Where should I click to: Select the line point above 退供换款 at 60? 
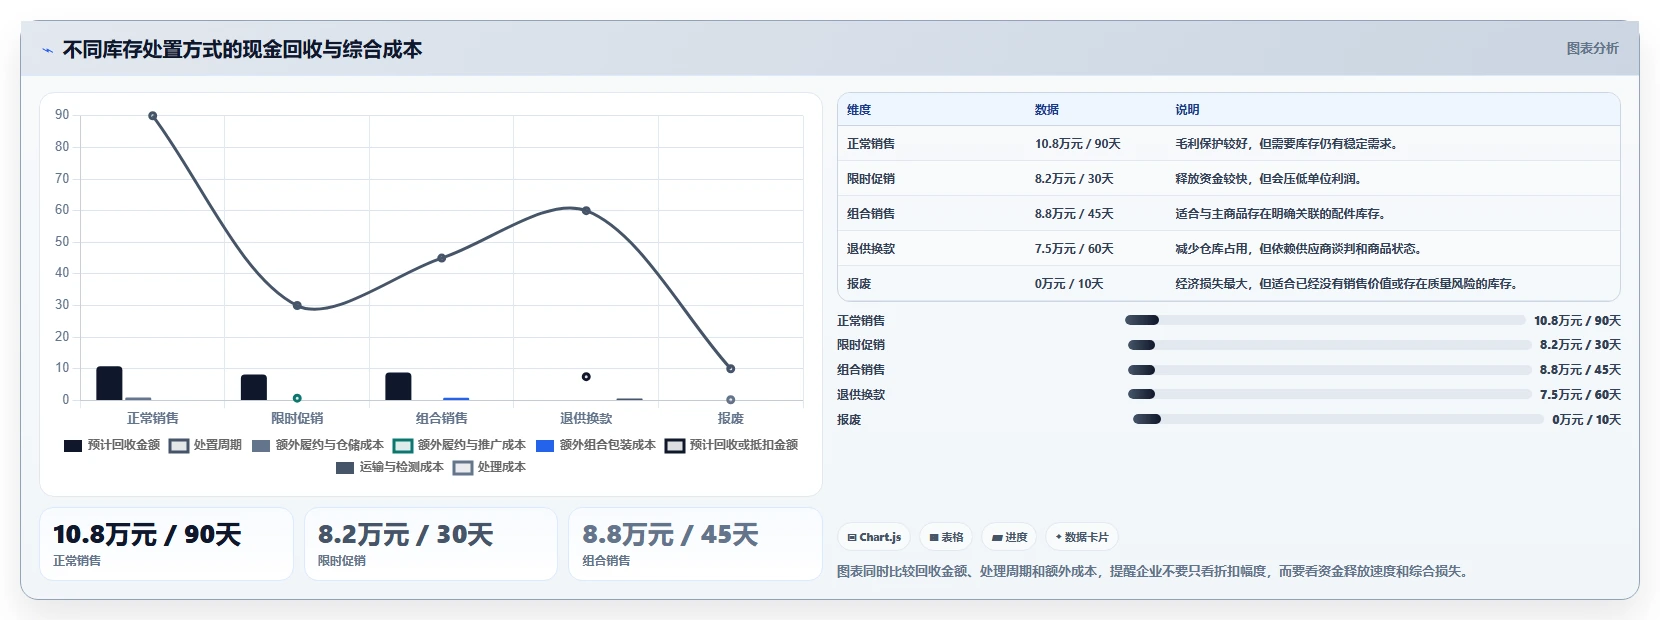click(x=586, y=211)
